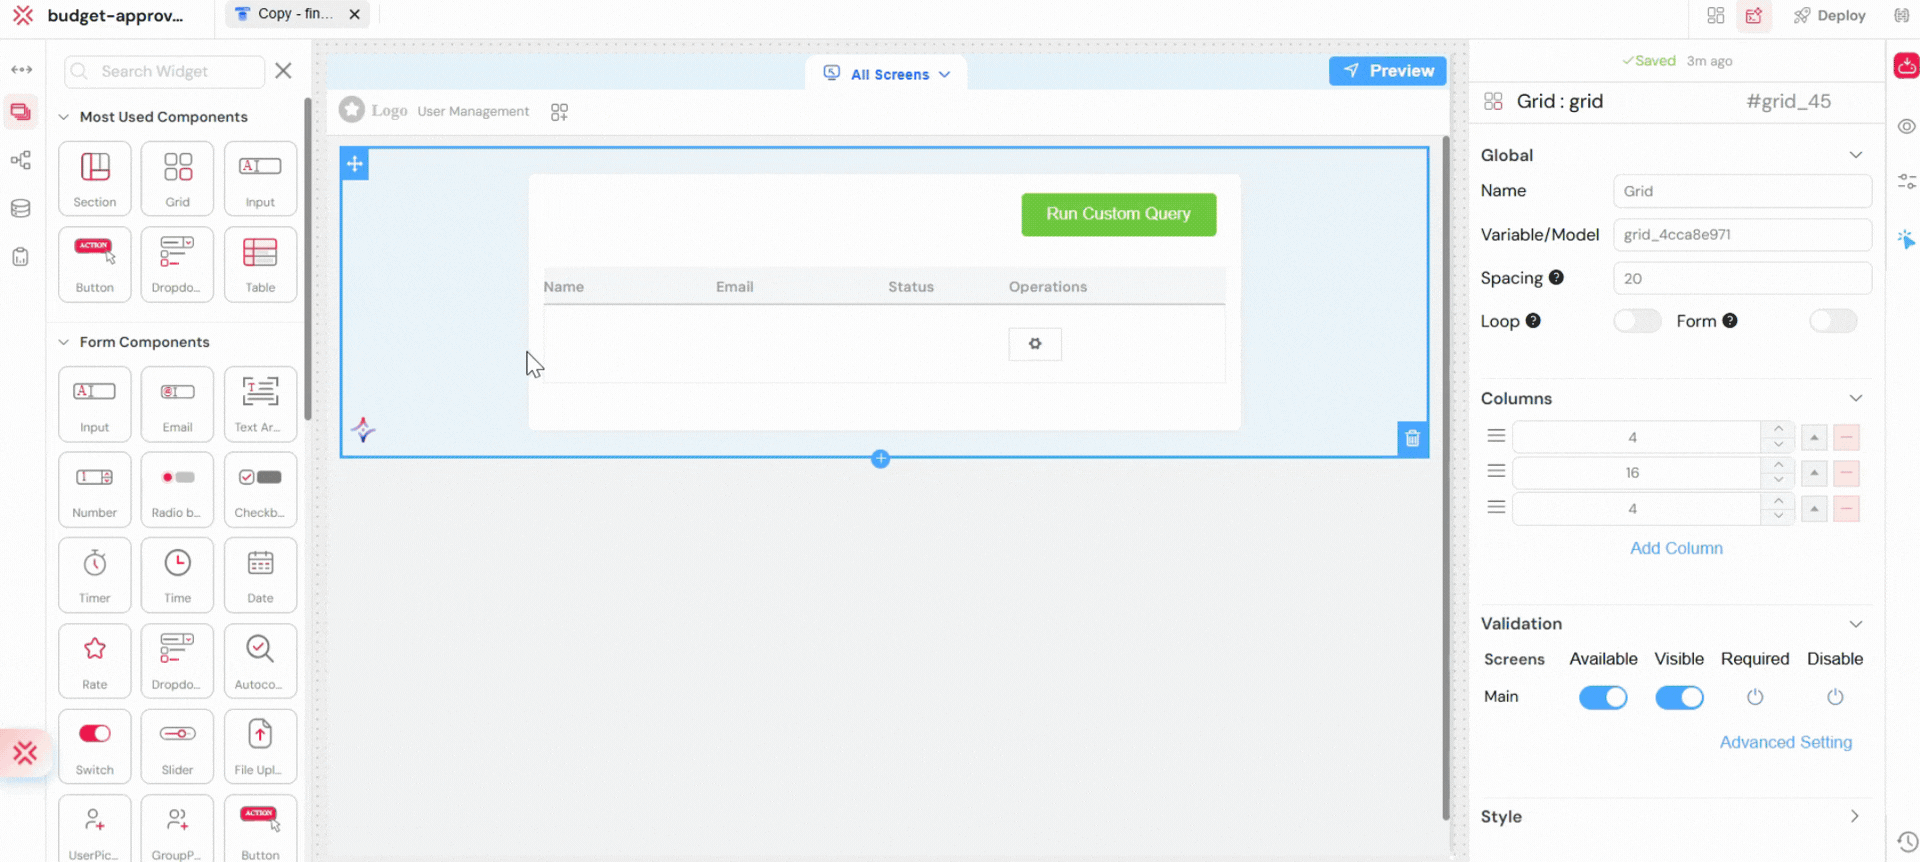Open the All Screens dropdown
The width and height of the screenshot is (1920, 862).
pos(887,74)
